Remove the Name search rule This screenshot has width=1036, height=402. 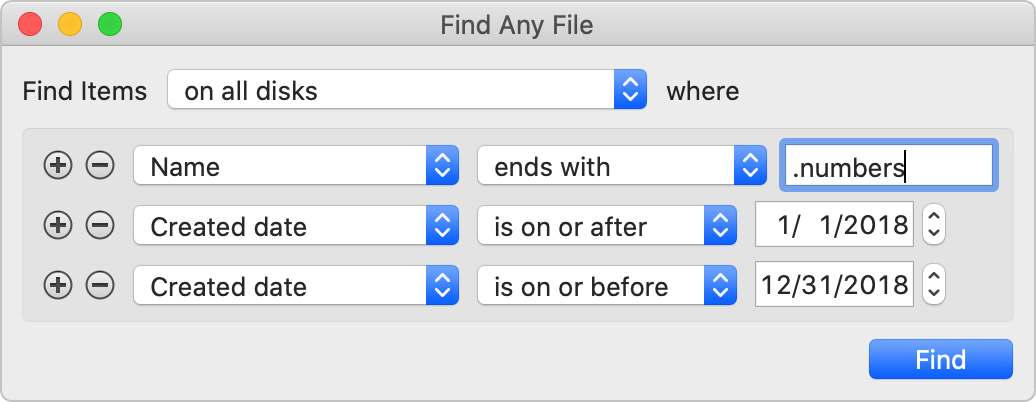(99, 166)
